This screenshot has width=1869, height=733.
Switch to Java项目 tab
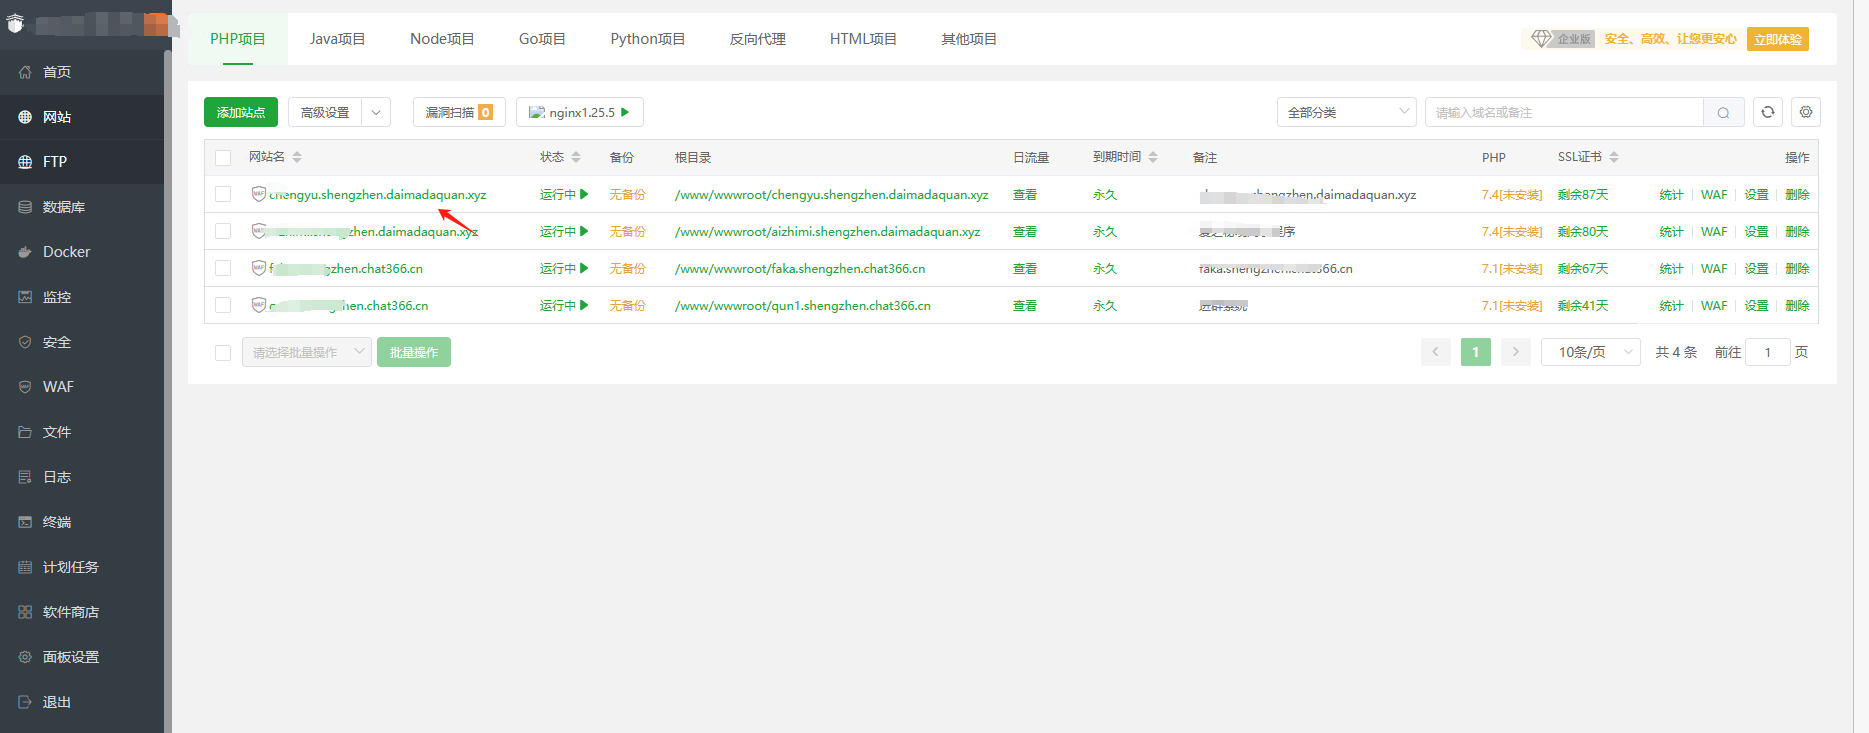pos(338,39)
